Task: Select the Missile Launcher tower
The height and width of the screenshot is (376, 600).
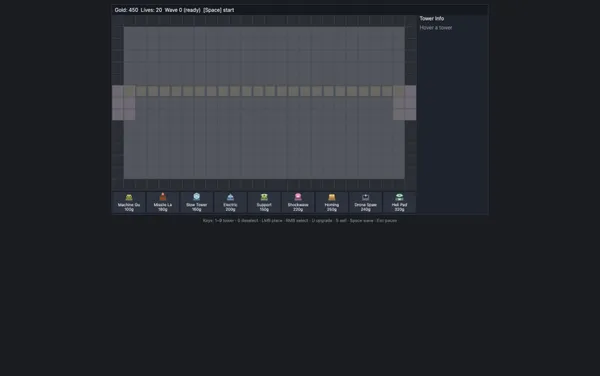Action: pos(163,202)
